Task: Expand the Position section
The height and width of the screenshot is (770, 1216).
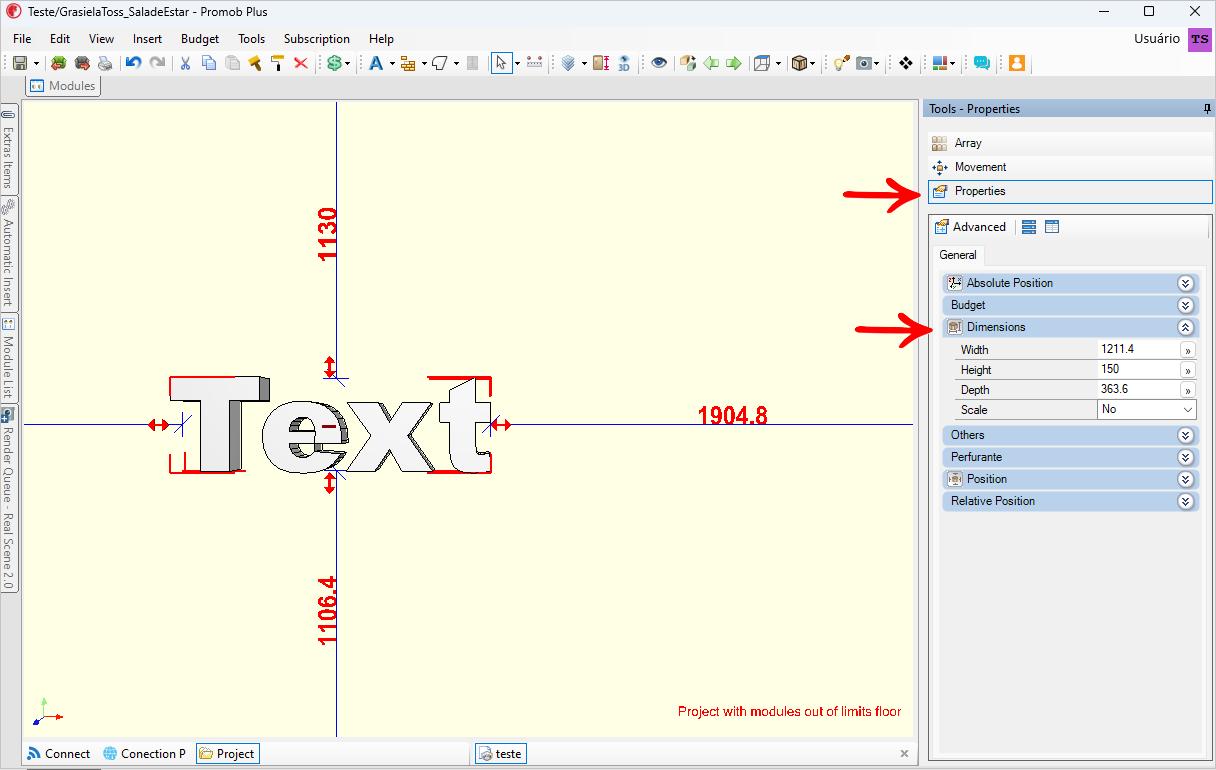Action: click(1186, 479)
